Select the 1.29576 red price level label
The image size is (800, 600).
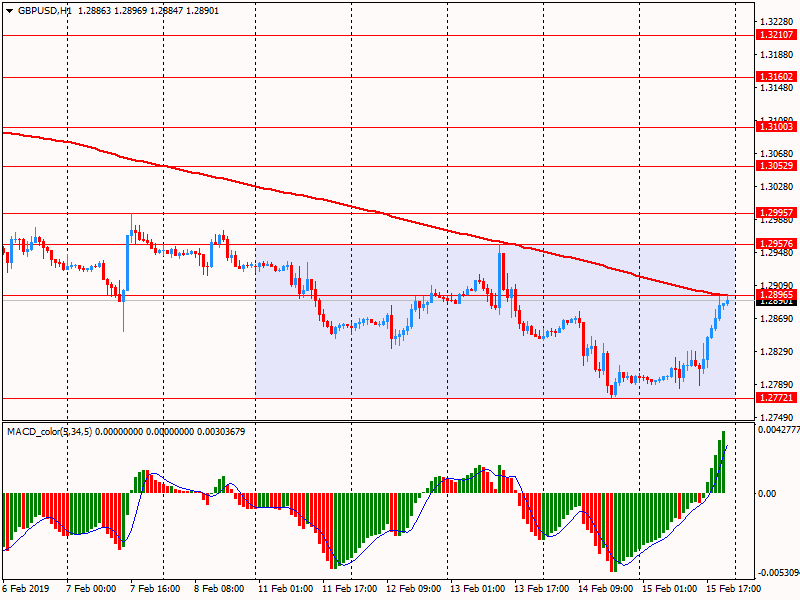[776, 243]
